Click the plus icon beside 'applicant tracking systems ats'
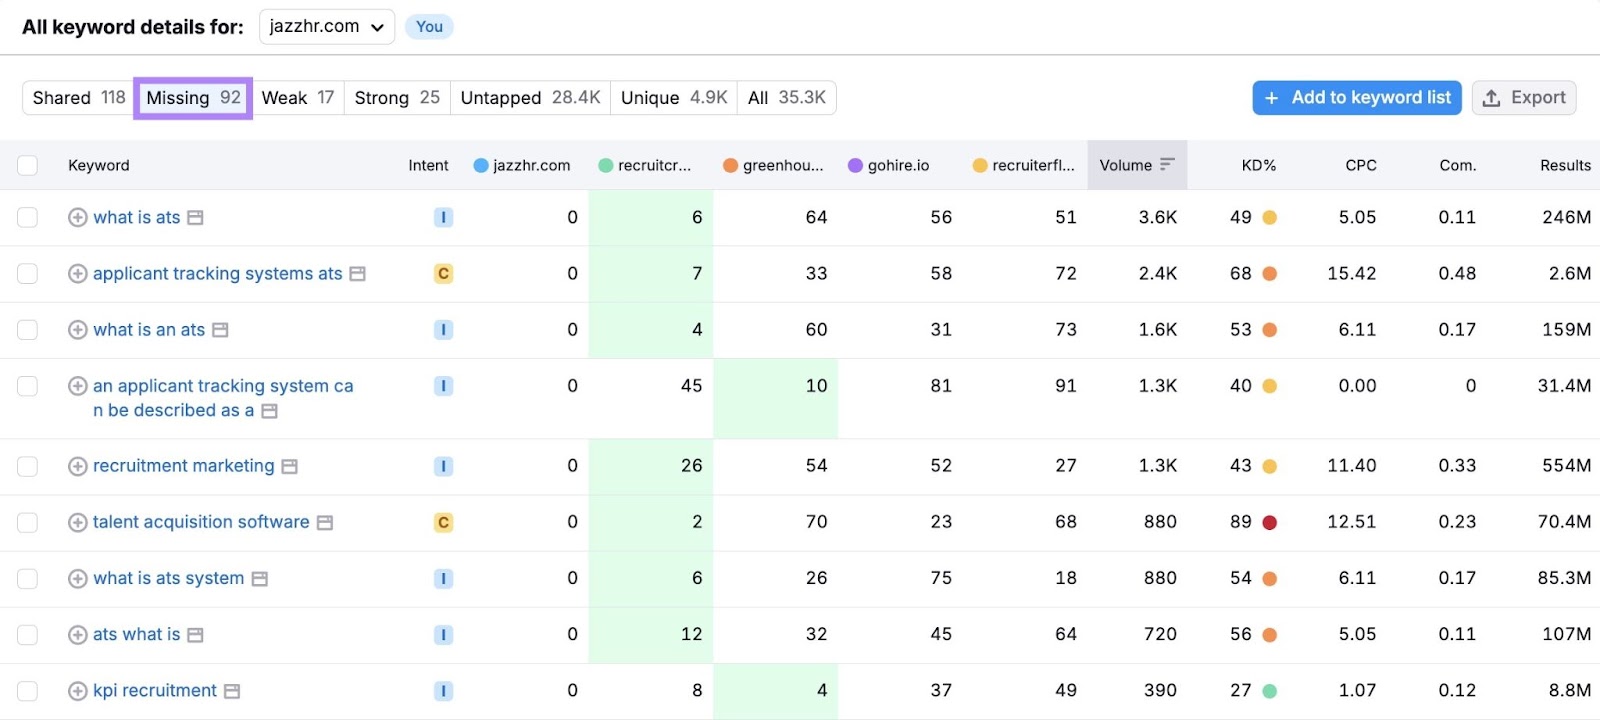Viewport: 1600px width, 720px height. click(77, 273)
